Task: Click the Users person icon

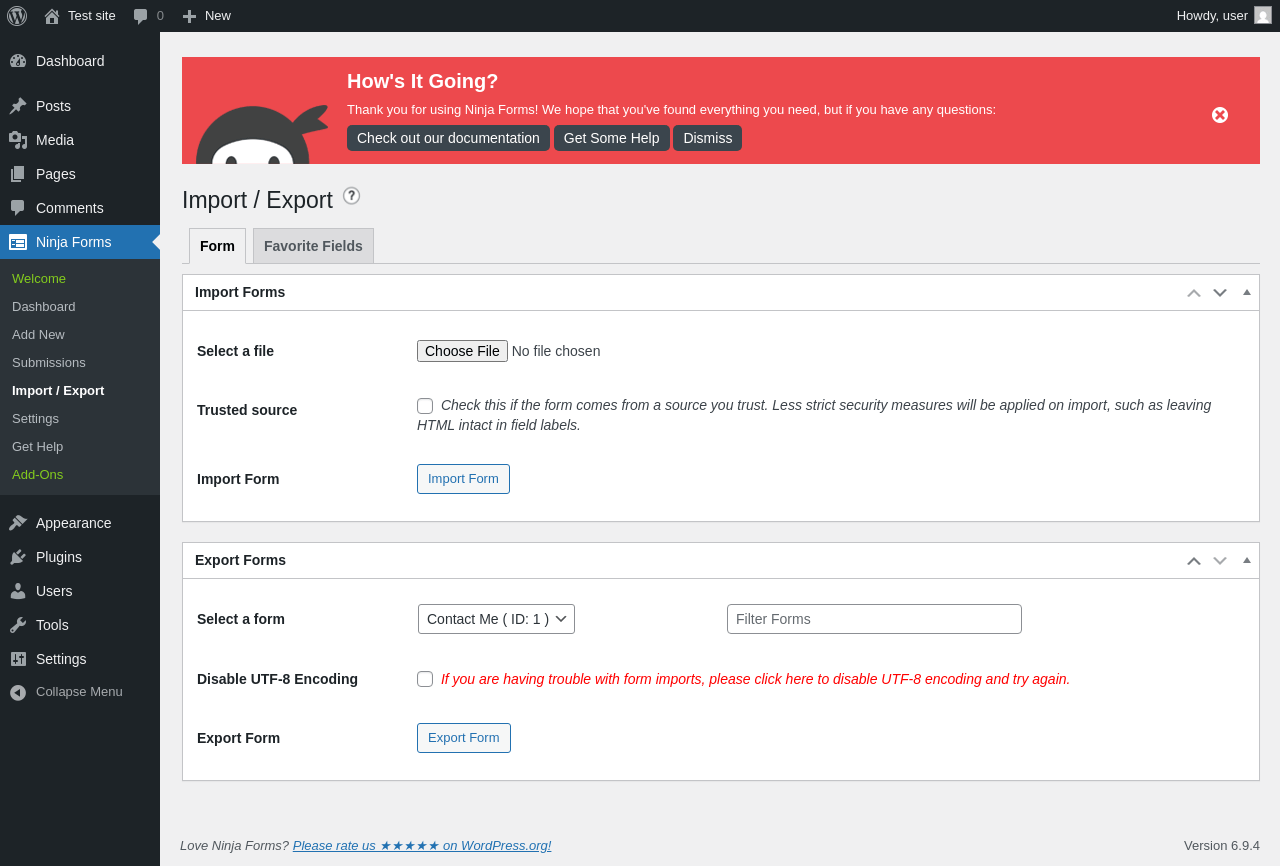Action: (18, 591)
